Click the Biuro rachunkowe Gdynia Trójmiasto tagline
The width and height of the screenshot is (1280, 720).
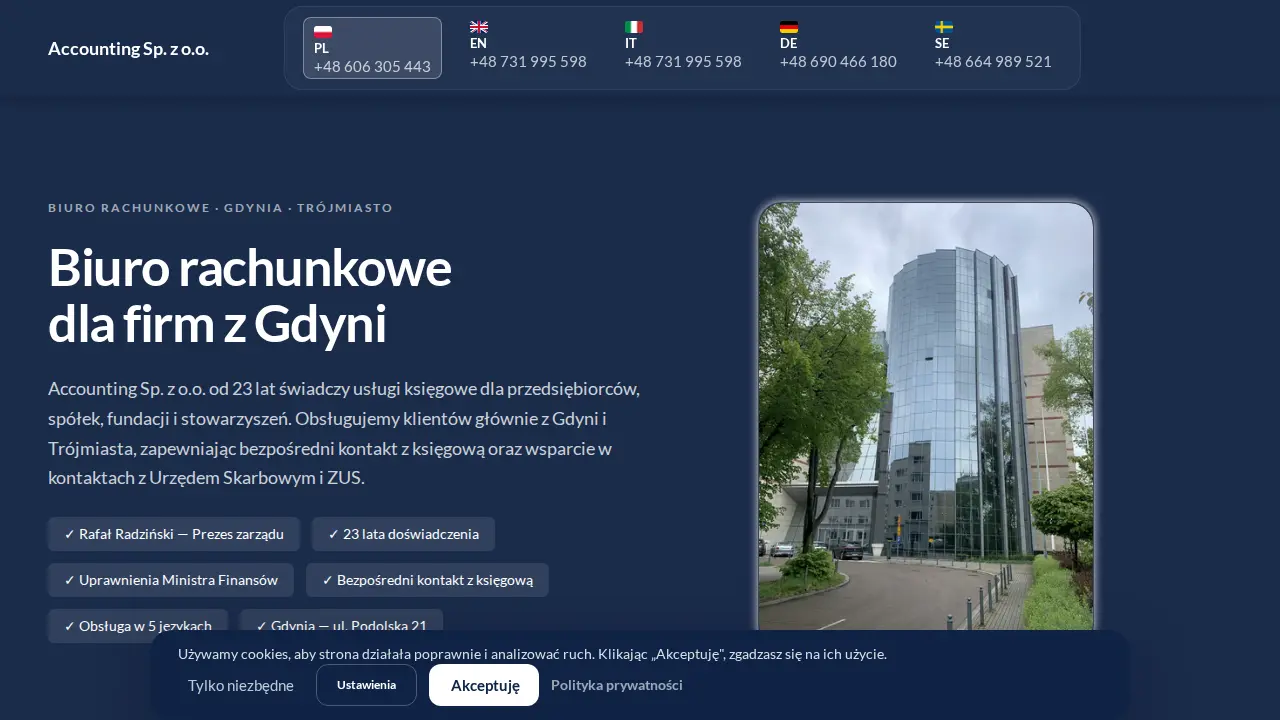coord(220,208)
